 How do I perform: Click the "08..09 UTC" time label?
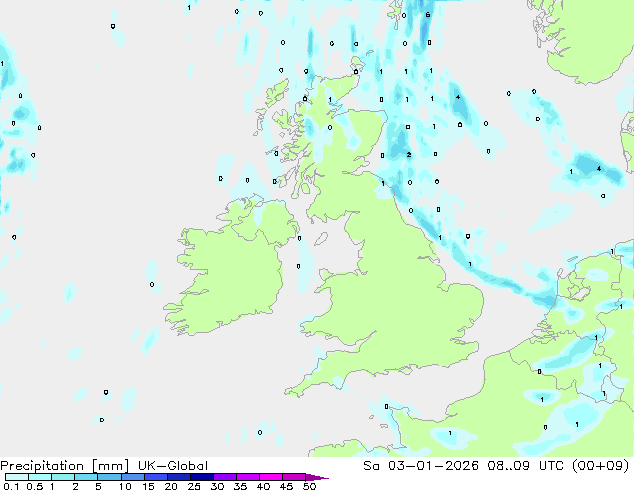click(527, 466)
